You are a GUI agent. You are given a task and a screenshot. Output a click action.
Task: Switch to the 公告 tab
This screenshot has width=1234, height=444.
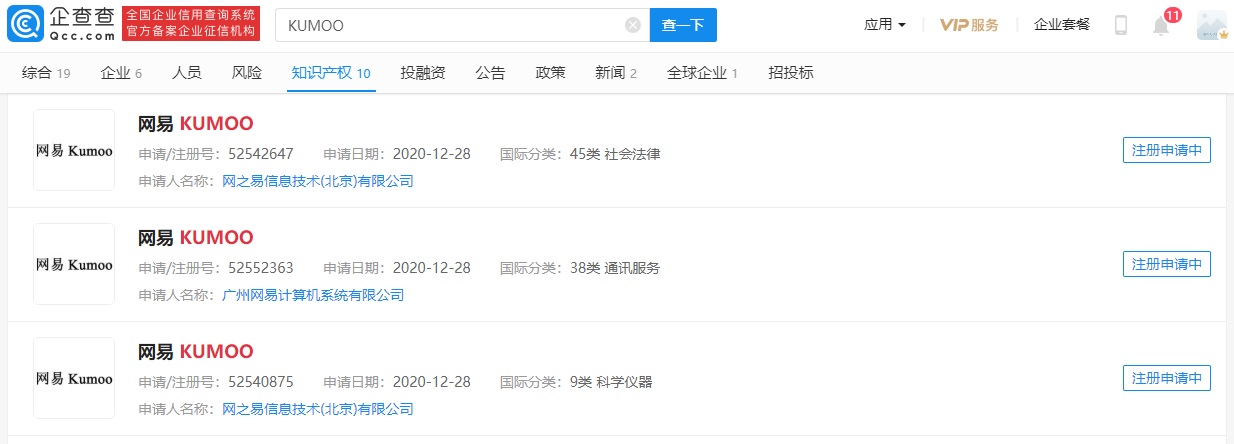(x=490, y=72)
